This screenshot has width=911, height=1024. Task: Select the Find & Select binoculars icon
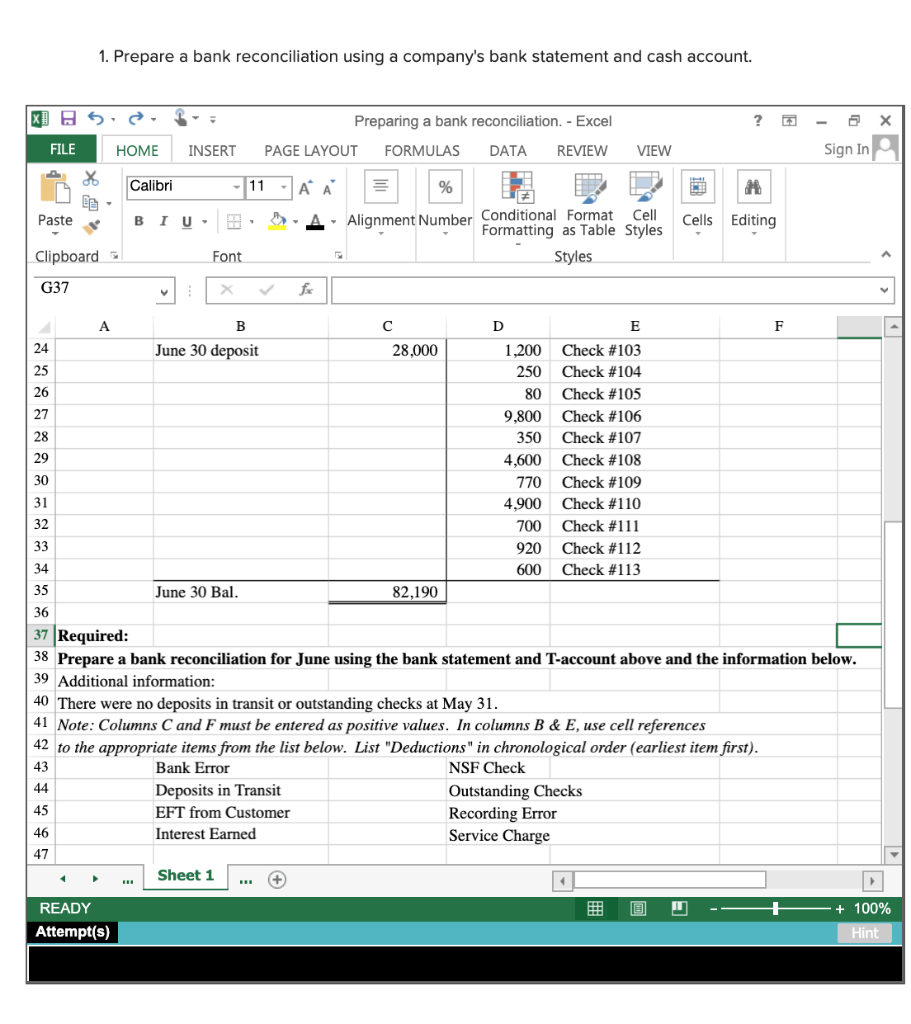(754, 188)
